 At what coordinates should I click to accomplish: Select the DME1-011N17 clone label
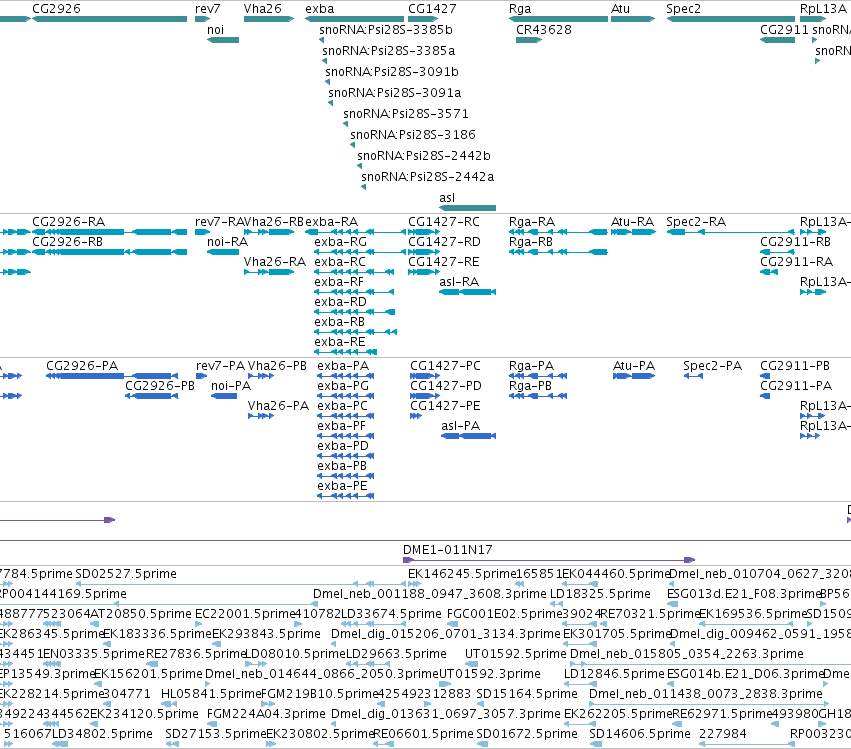[448, 550]
